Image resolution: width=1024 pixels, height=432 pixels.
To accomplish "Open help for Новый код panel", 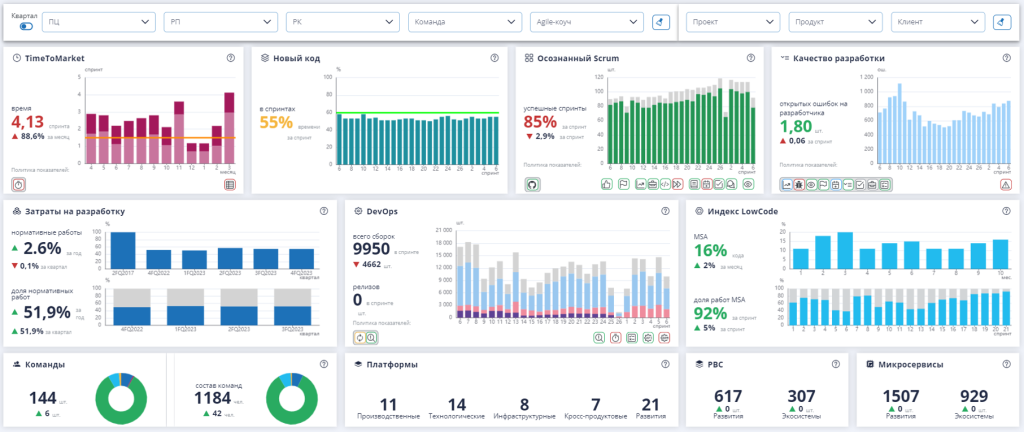I will (x=494, y=58).
